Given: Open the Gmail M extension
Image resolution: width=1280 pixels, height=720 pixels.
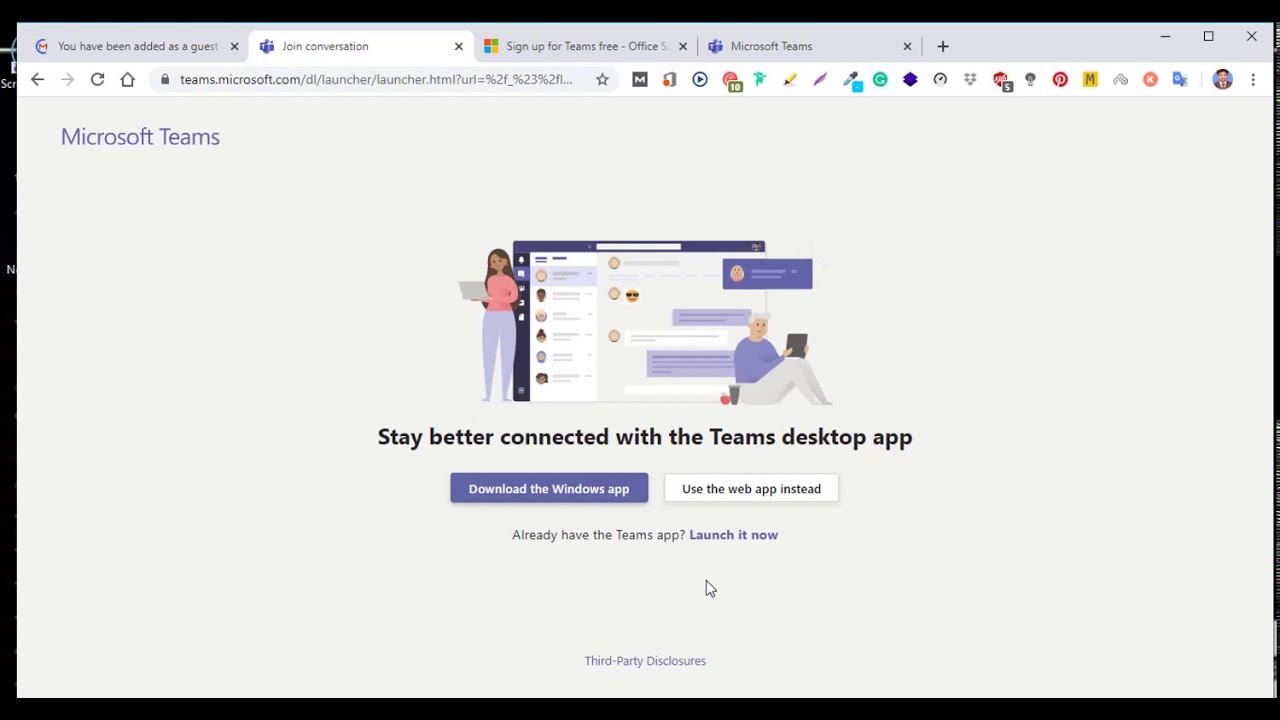Looking at the screenshot, I should point(640,79).
